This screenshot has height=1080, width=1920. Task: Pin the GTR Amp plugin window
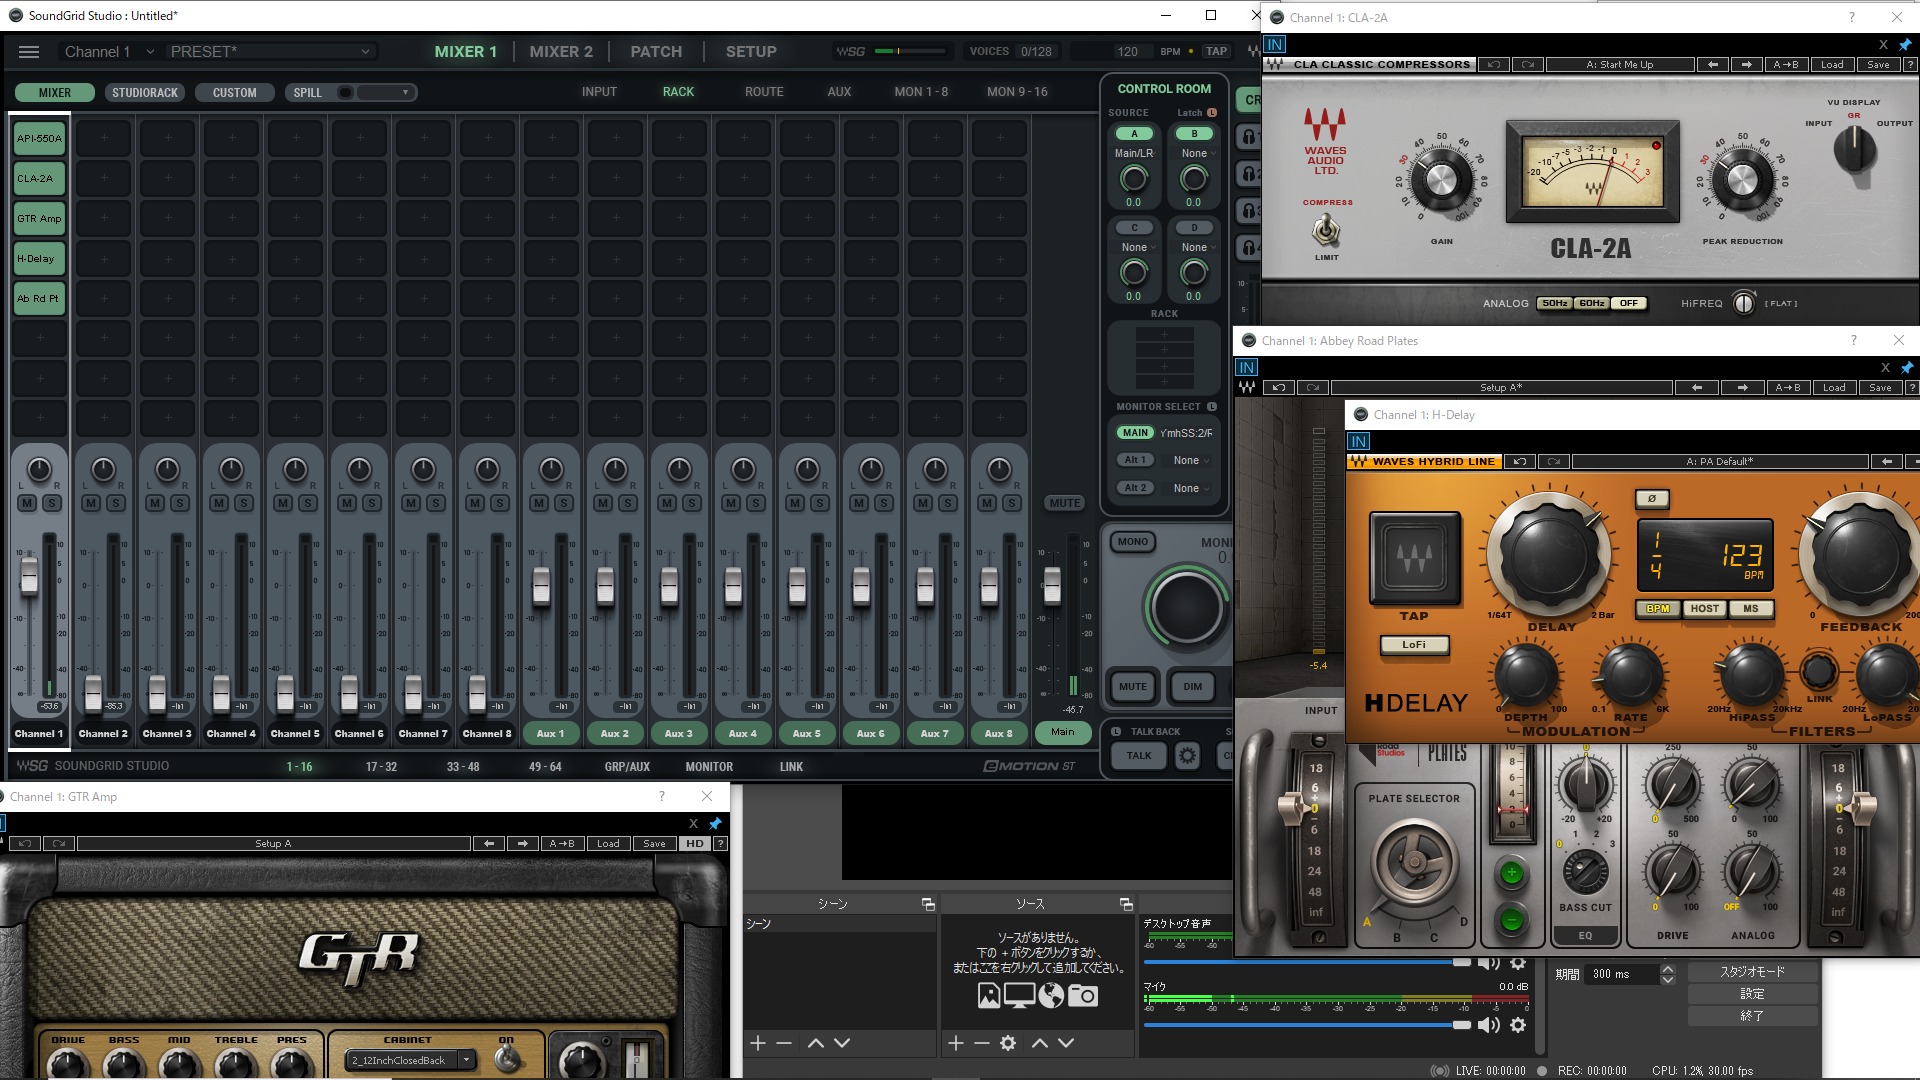(715, 824)
